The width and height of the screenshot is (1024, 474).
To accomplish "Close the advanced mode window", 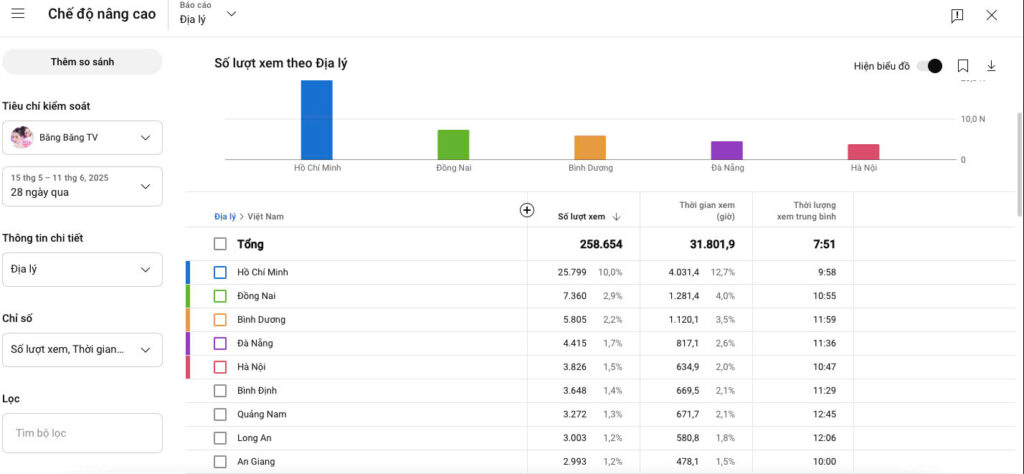I will pyautogui.click(x=991, y=15).
